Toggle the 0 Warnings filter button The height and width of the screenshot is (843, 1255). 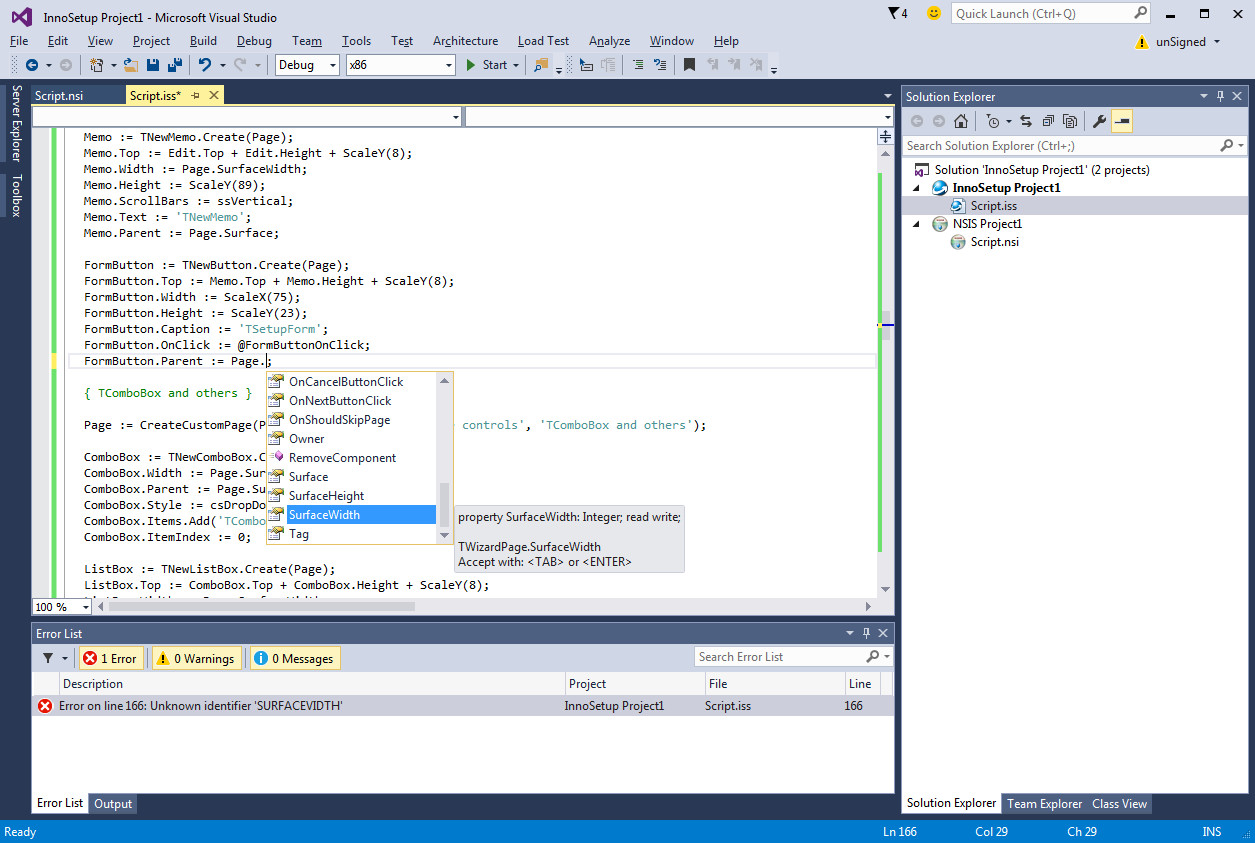(x=196, y=658)
